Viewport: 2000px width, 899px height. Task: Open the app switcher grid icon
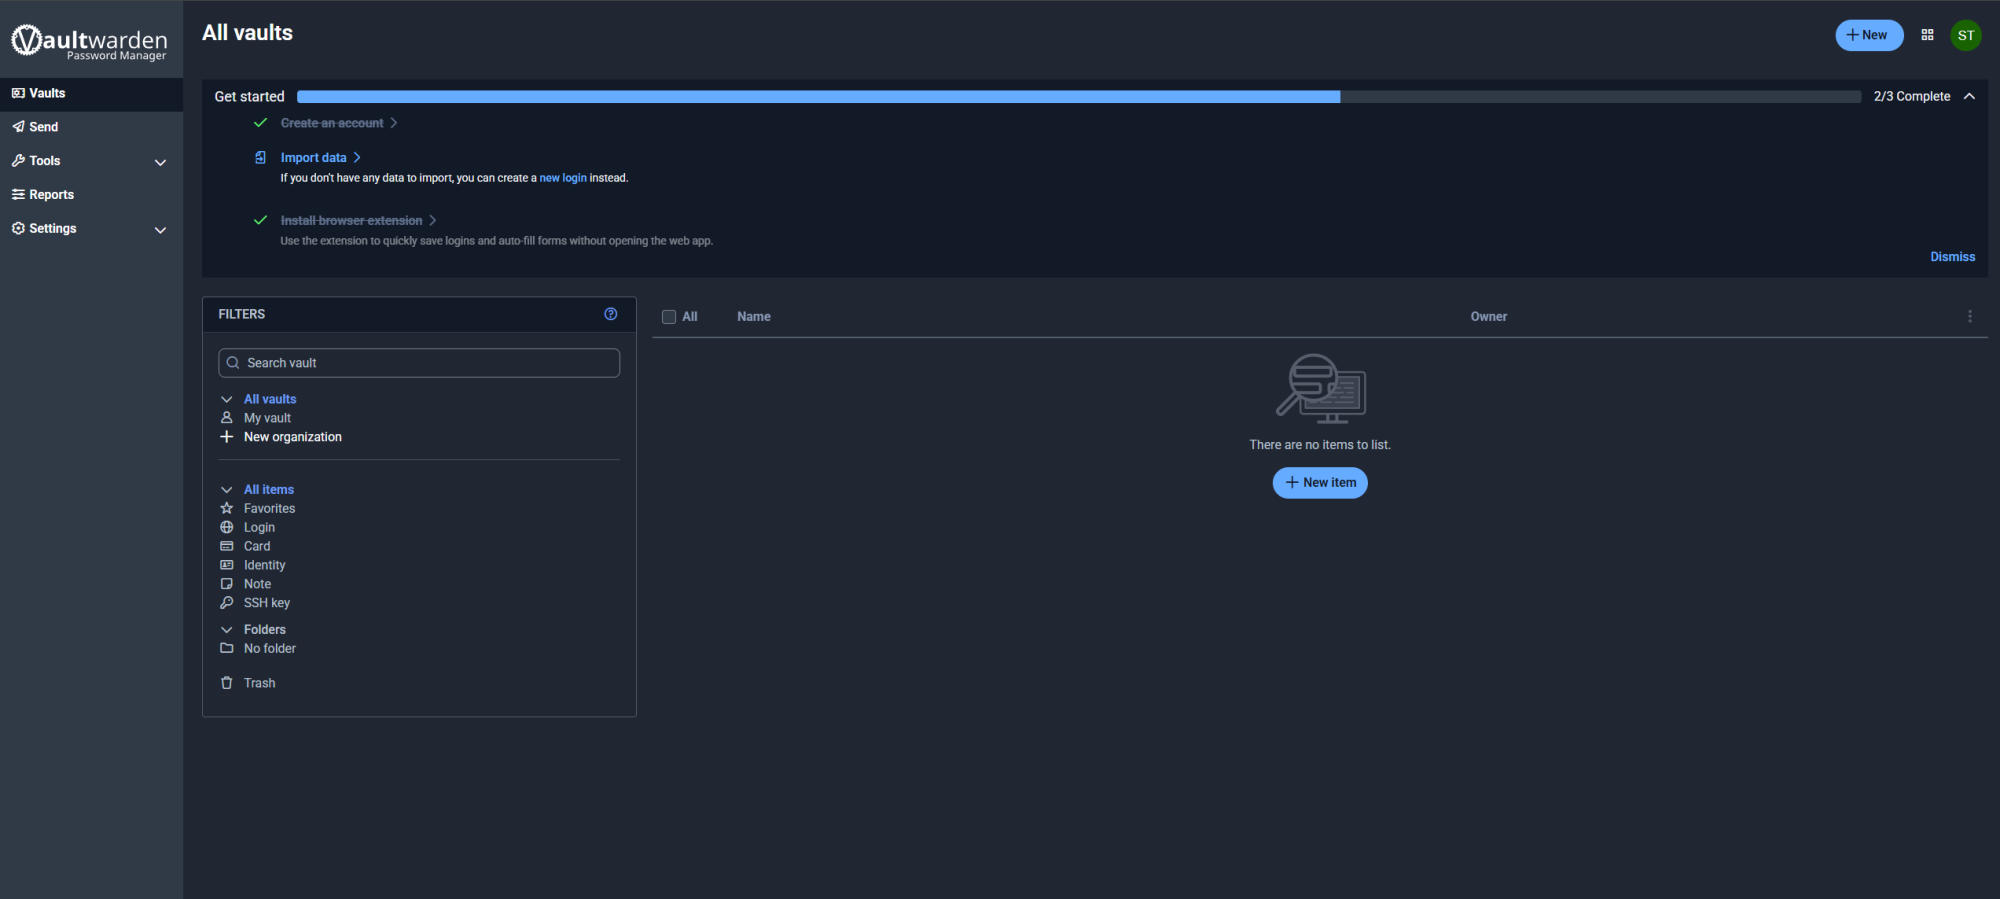pos(1927,35)
